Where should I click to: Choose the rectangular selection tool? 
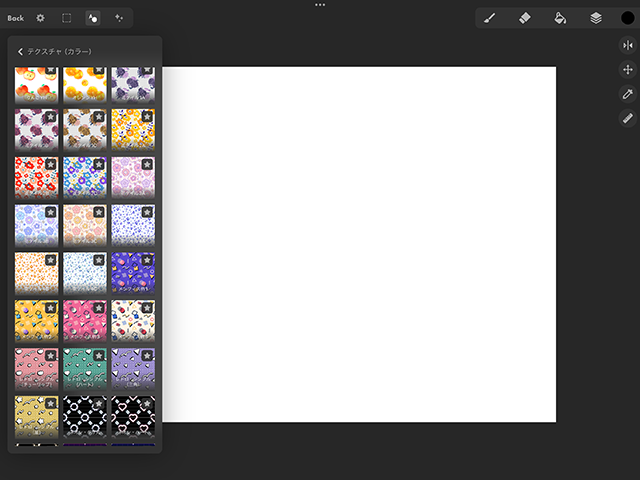(67, 18)
